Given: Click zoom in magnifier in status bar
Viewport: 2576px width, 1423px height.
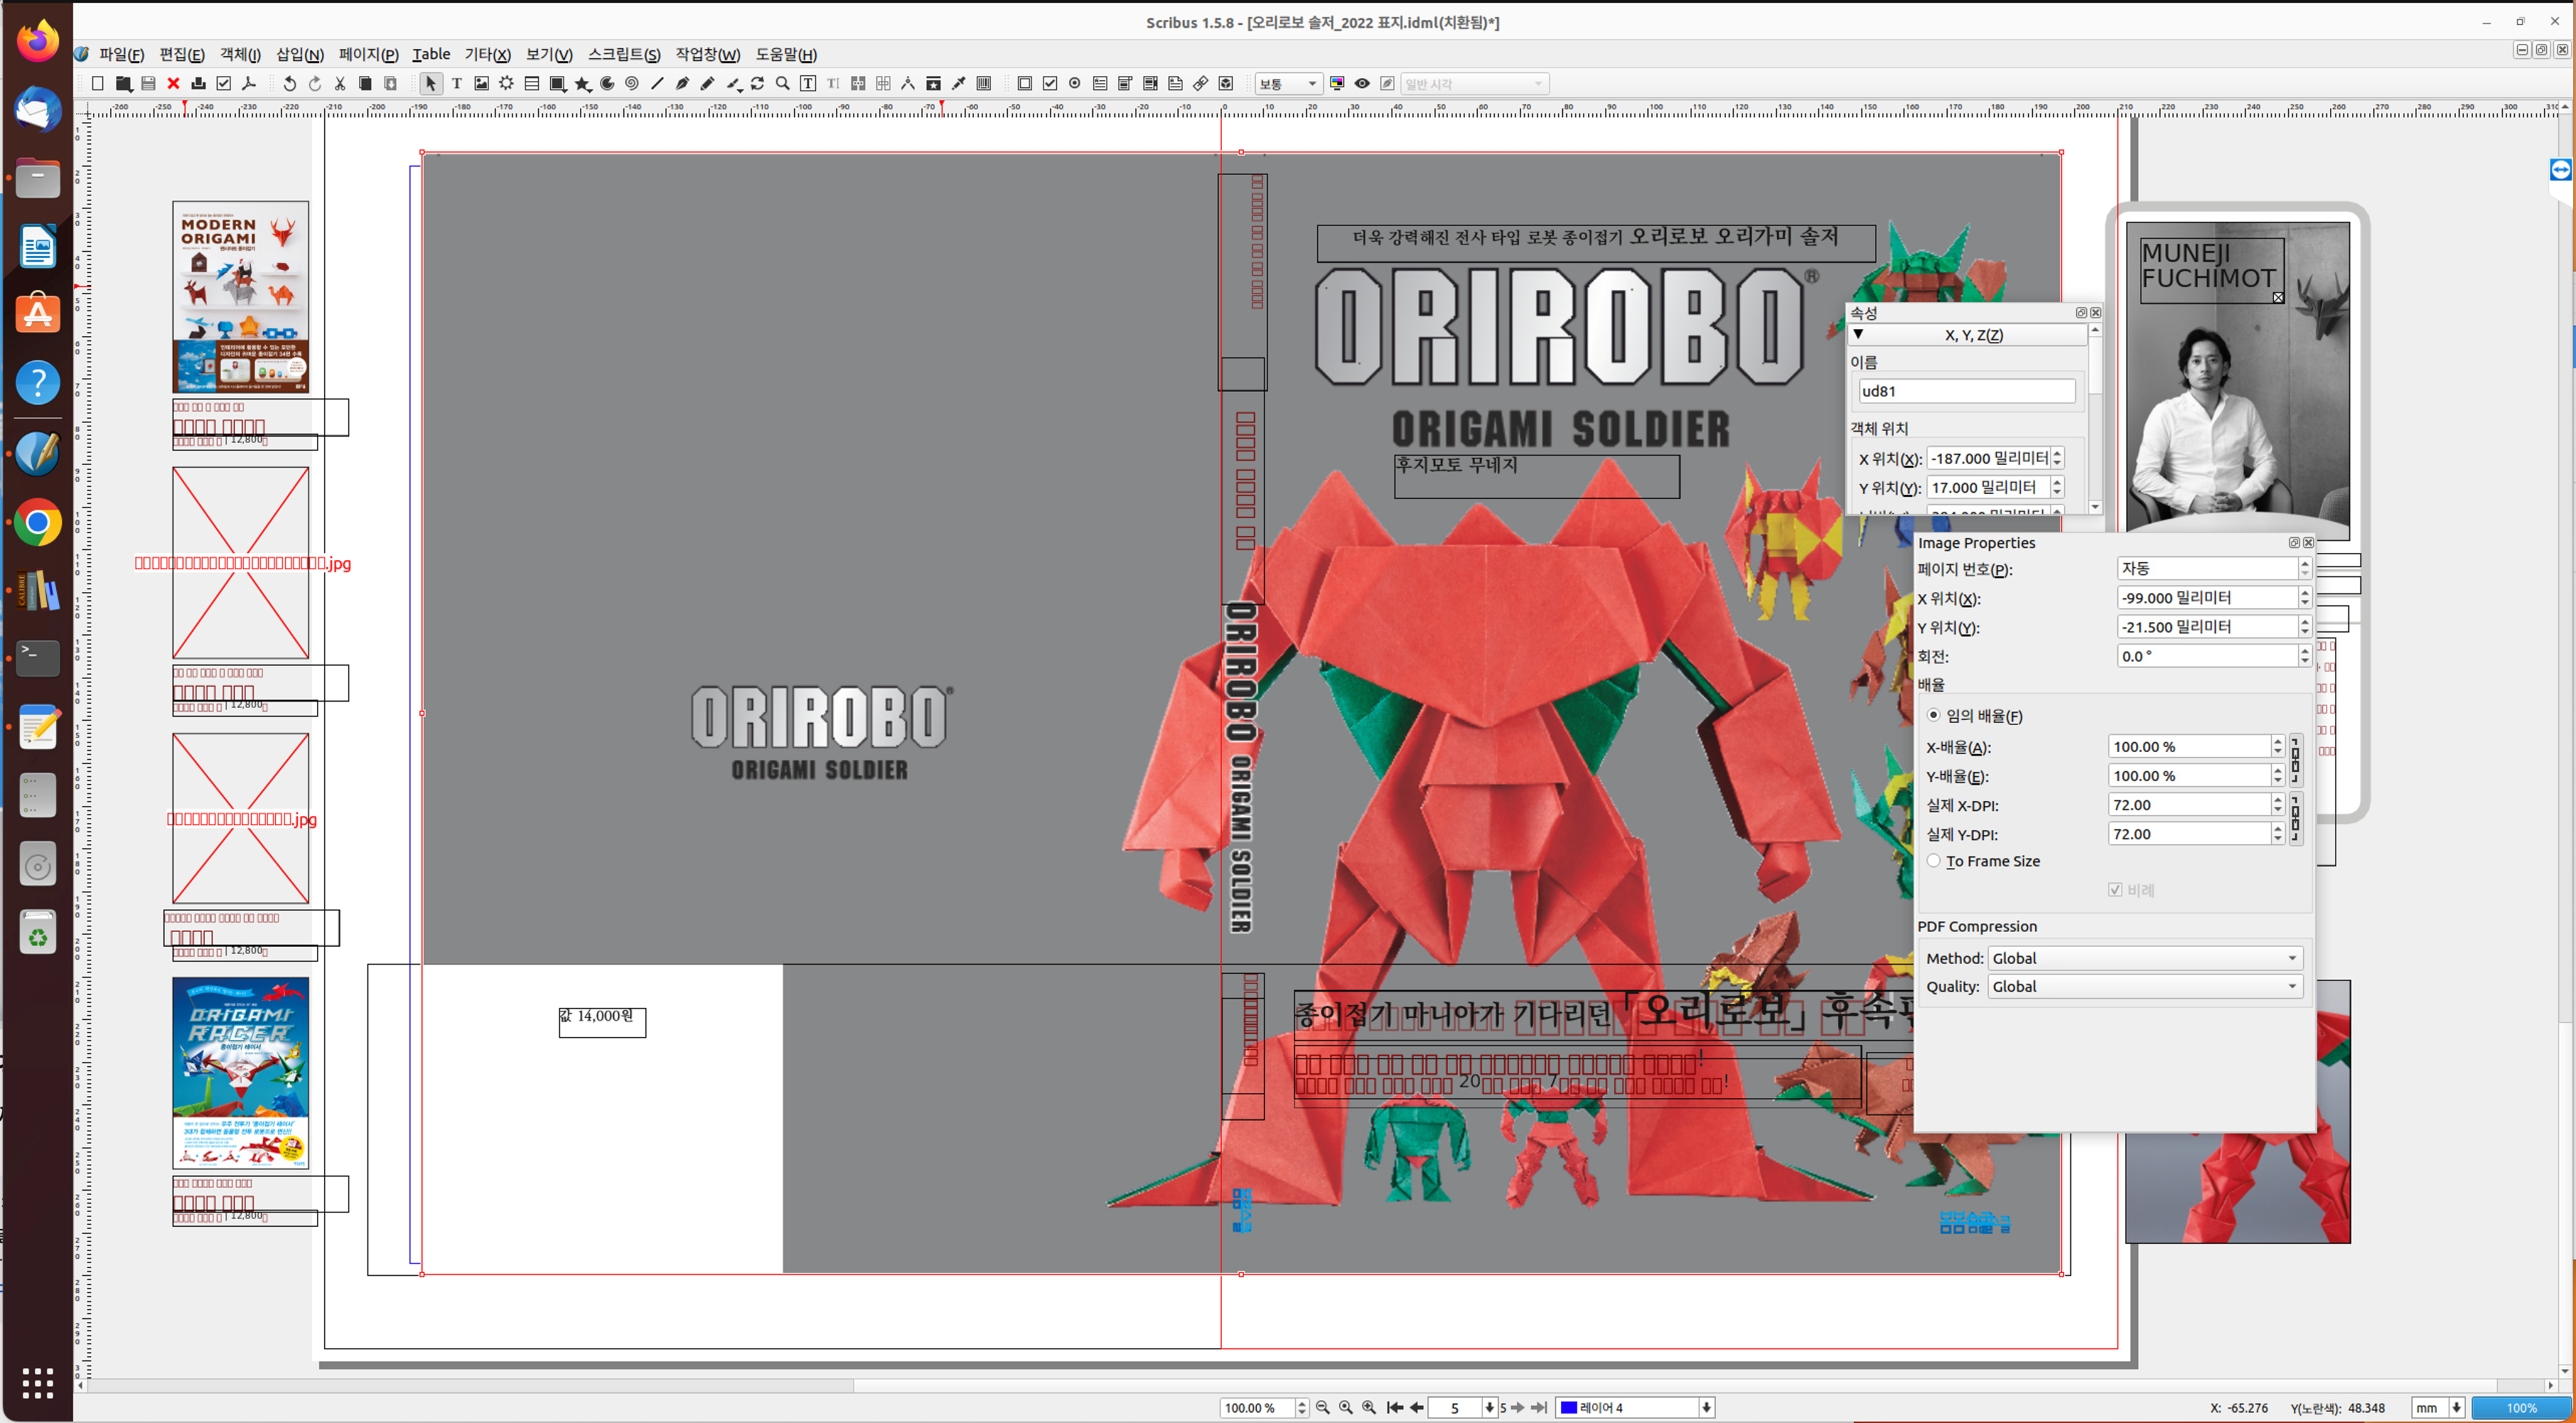Looking at the screenshot, I should 1369,1407.
